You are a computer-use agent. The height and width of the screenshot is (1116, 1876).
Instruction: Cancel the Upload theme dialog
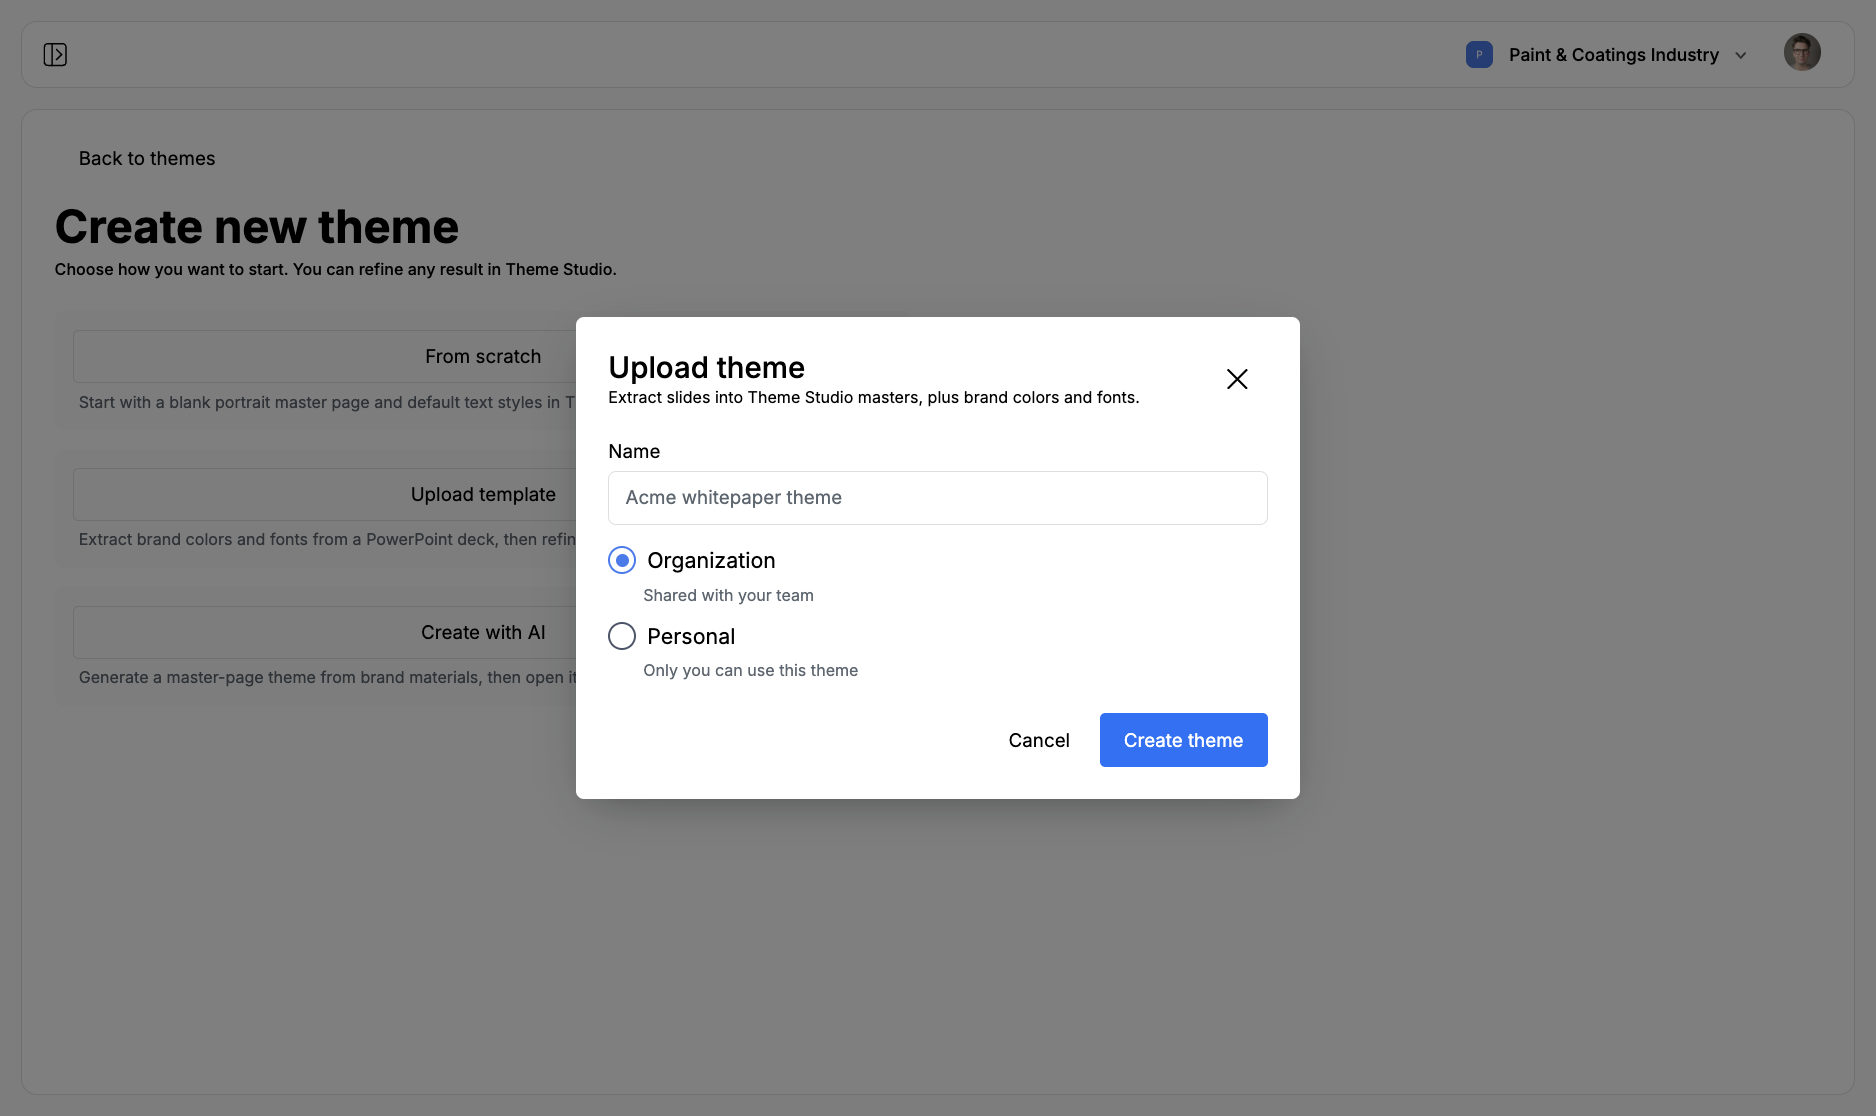point(1039,740)
